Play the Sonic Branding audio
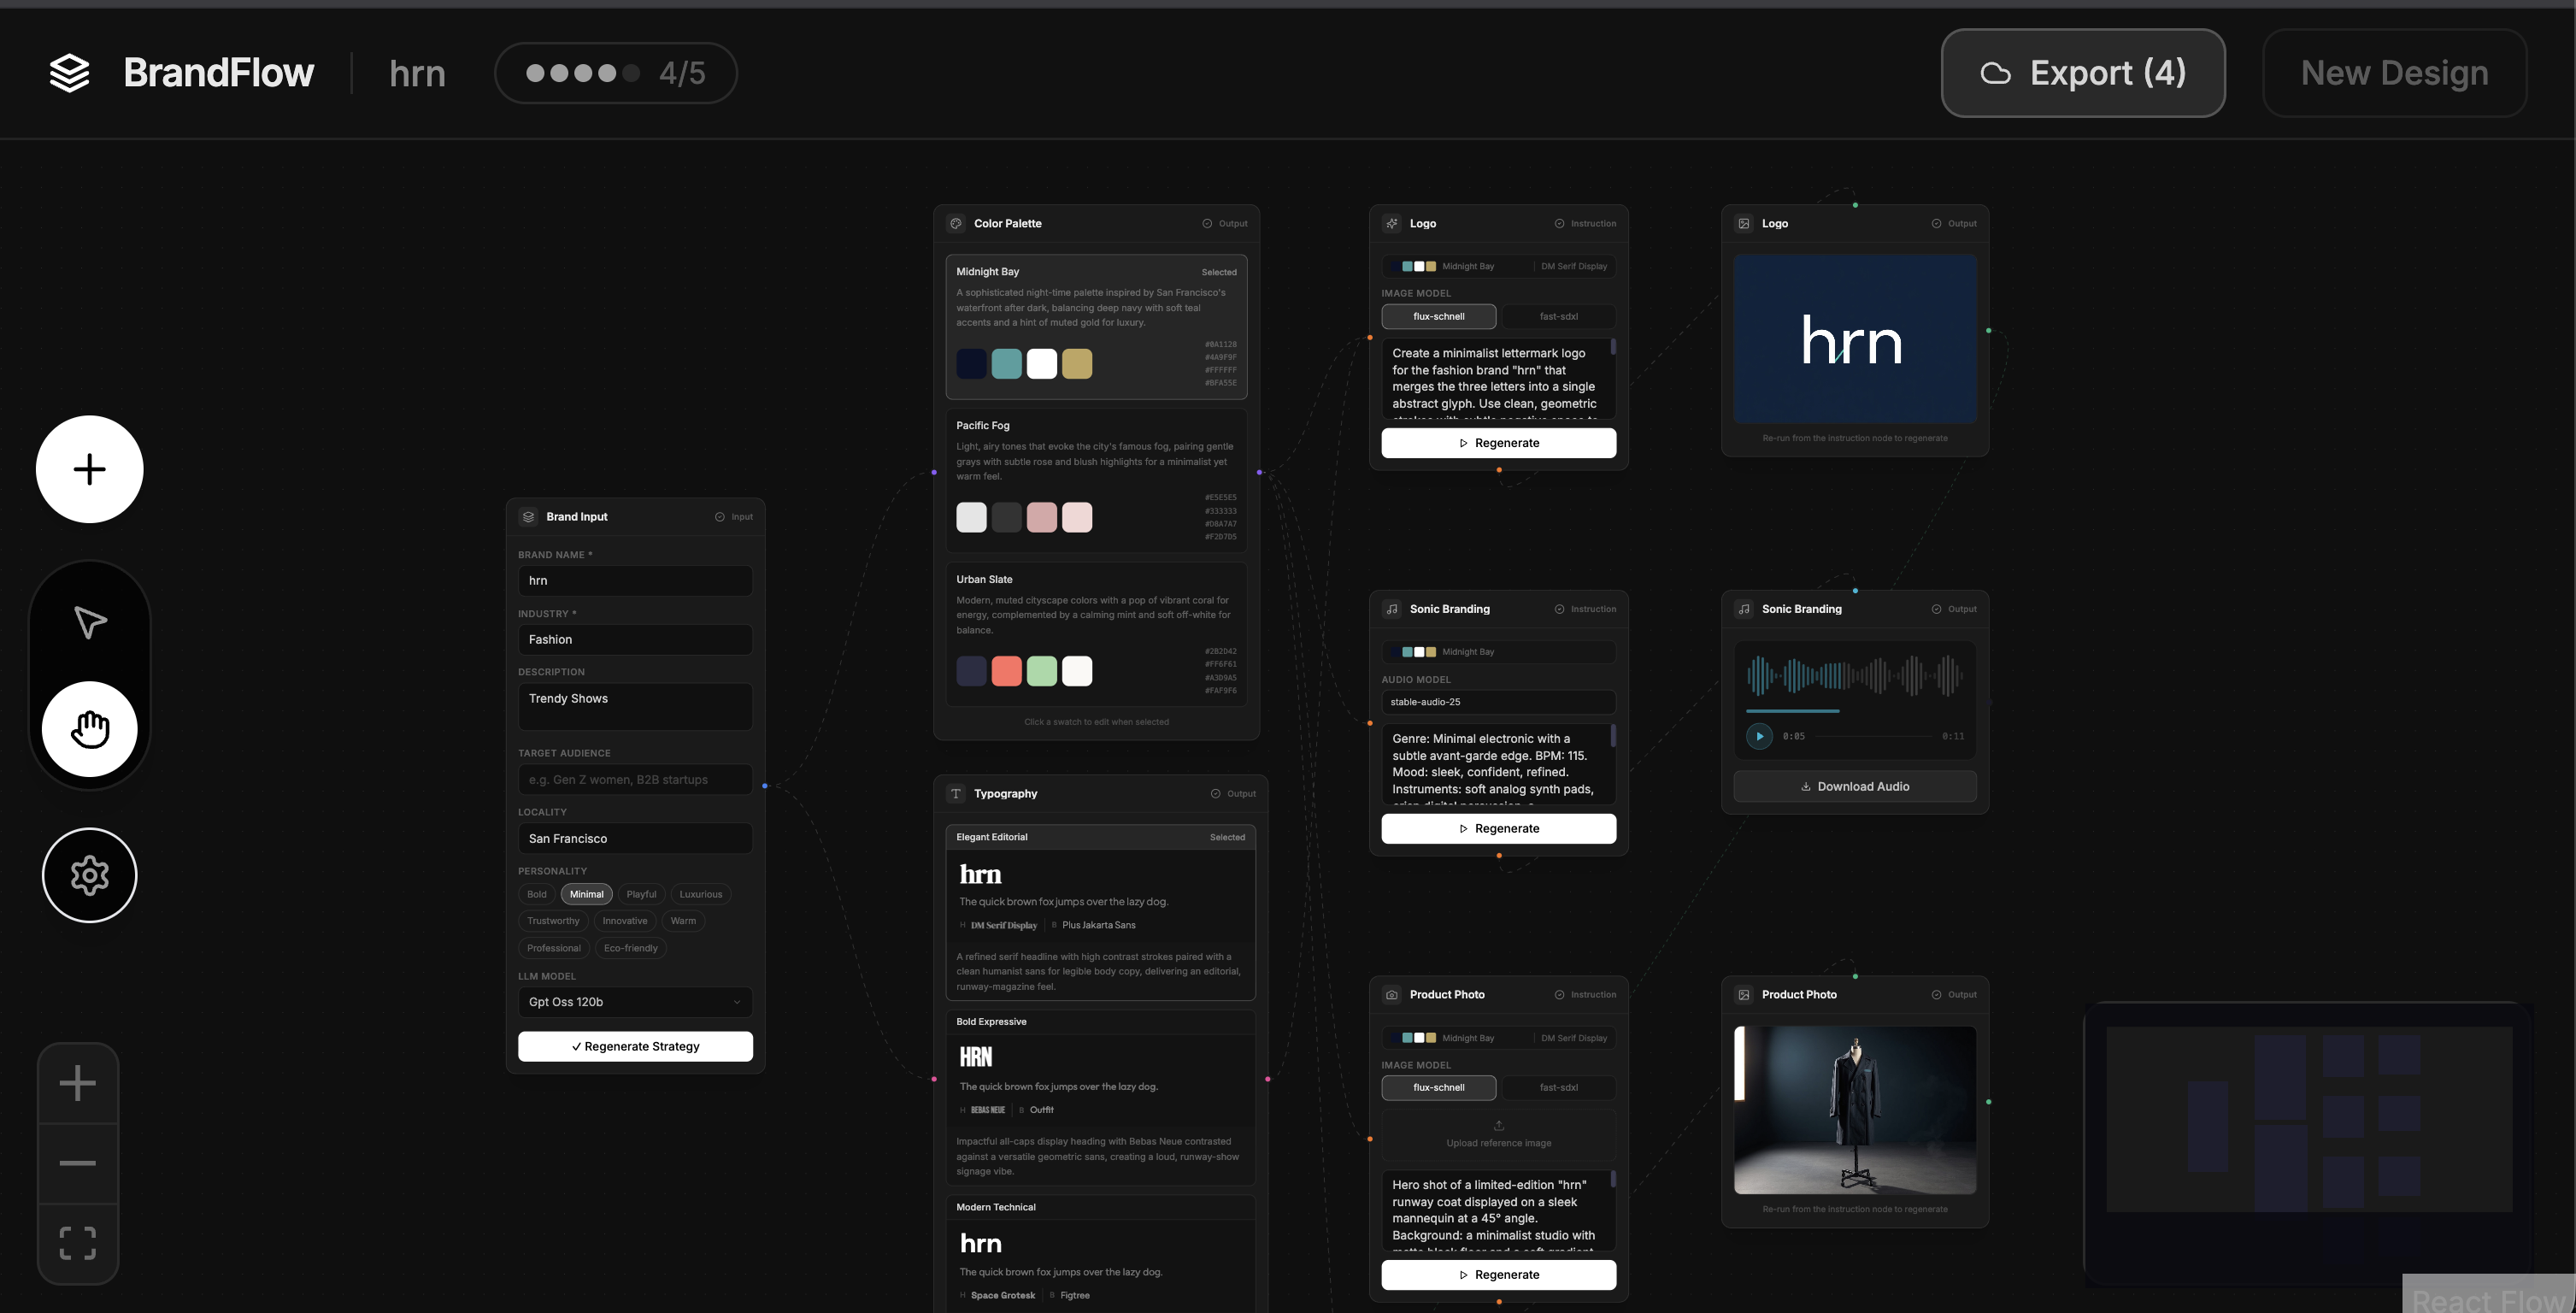The height and width of the screenshot is (1313, 2576). click(1759, 736)
